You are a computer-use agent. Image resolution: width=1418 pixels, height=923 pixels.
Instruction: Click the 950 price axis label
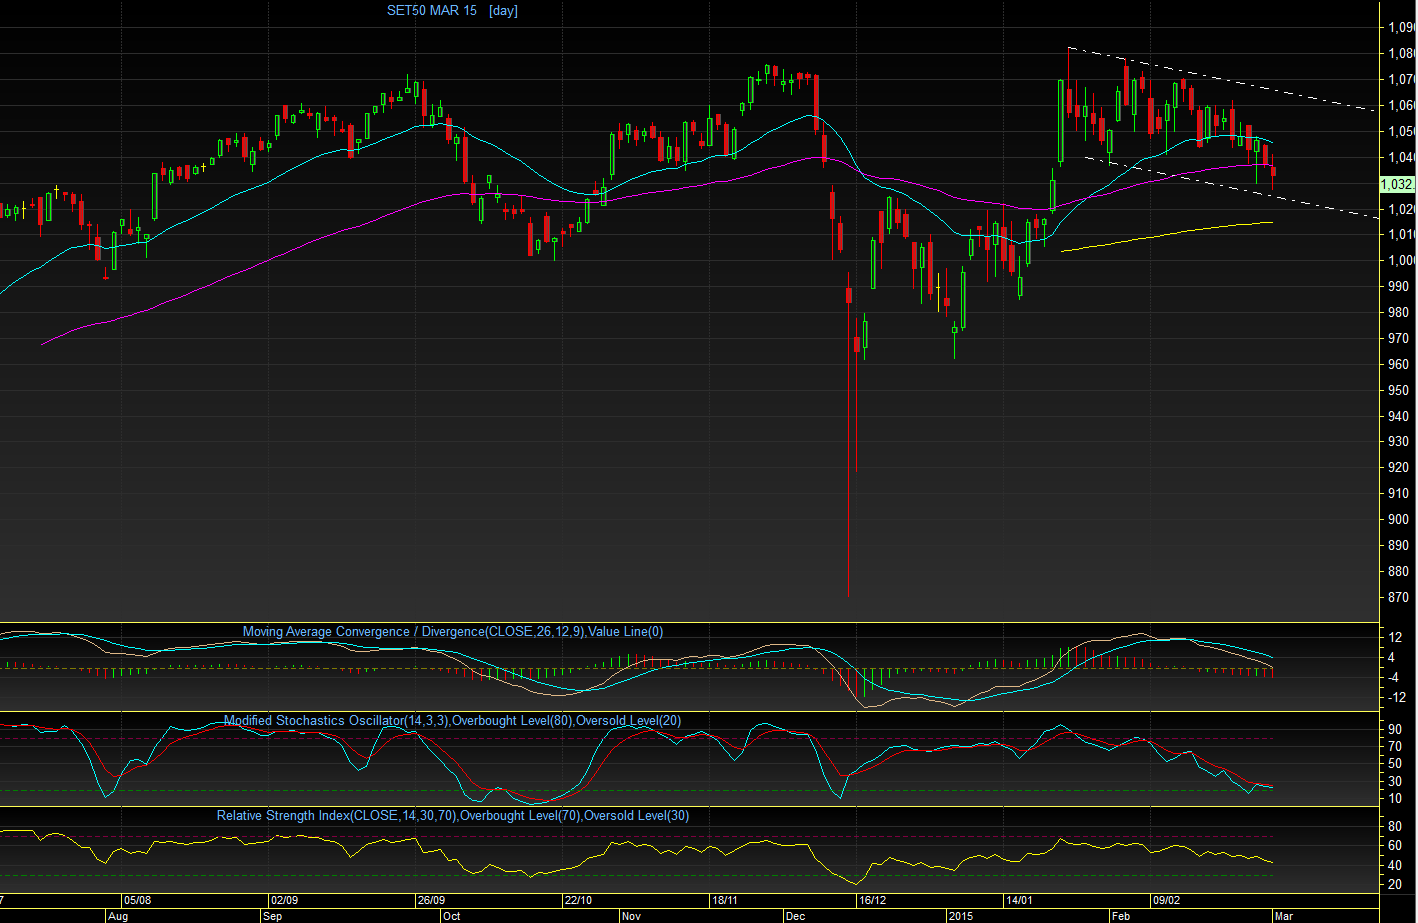1398,391
